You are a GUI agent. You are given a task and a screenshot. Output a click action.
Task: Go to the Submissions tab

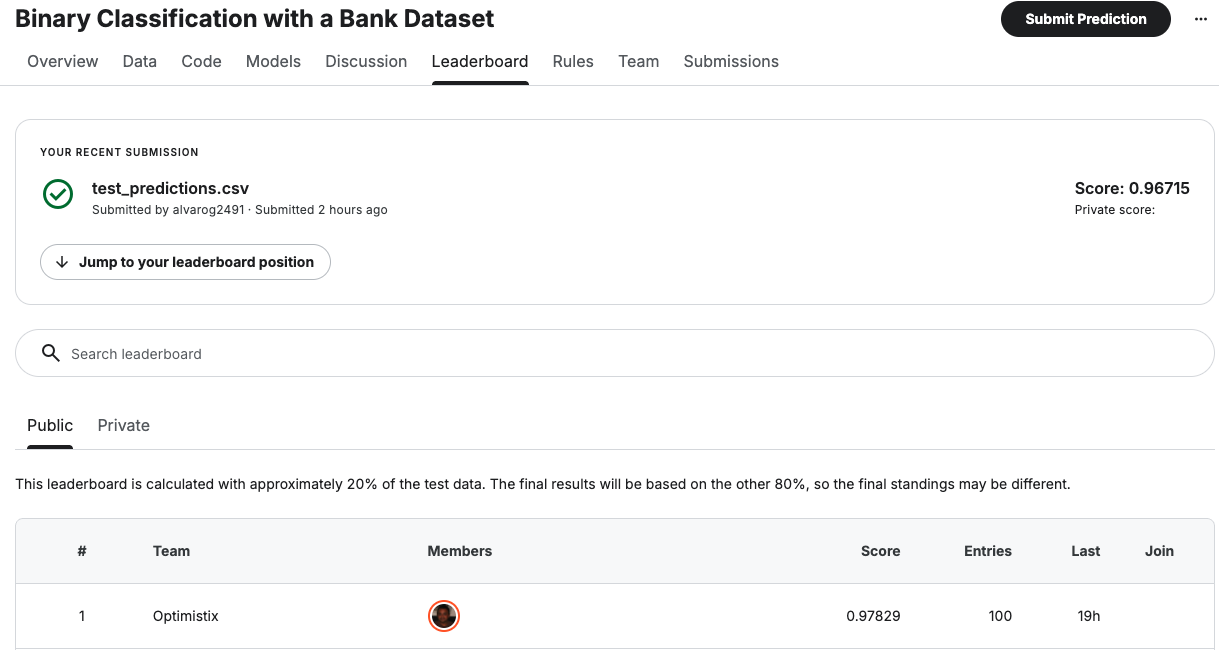(x=731, y=61)
